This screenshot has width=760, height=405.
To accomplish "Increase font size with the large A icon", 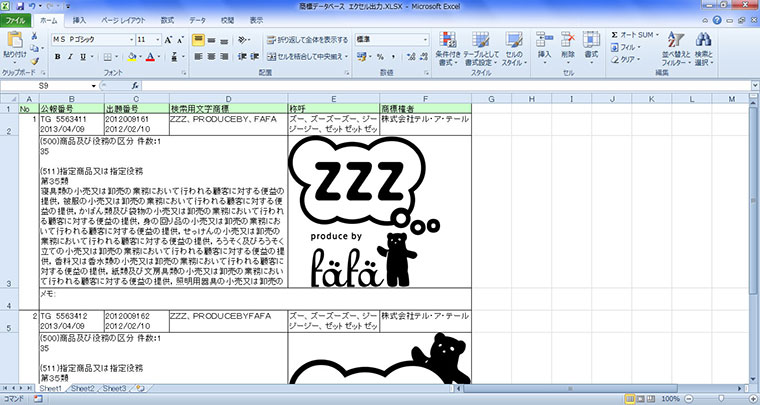I will point(168,40).
